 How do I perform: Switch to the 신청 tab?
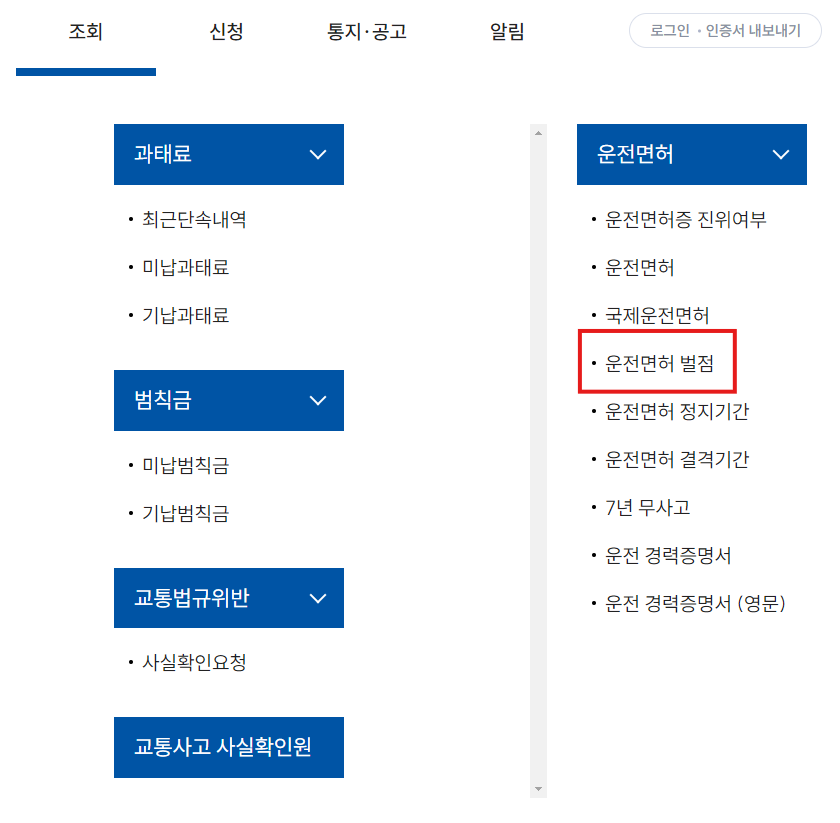coord(227,31)
